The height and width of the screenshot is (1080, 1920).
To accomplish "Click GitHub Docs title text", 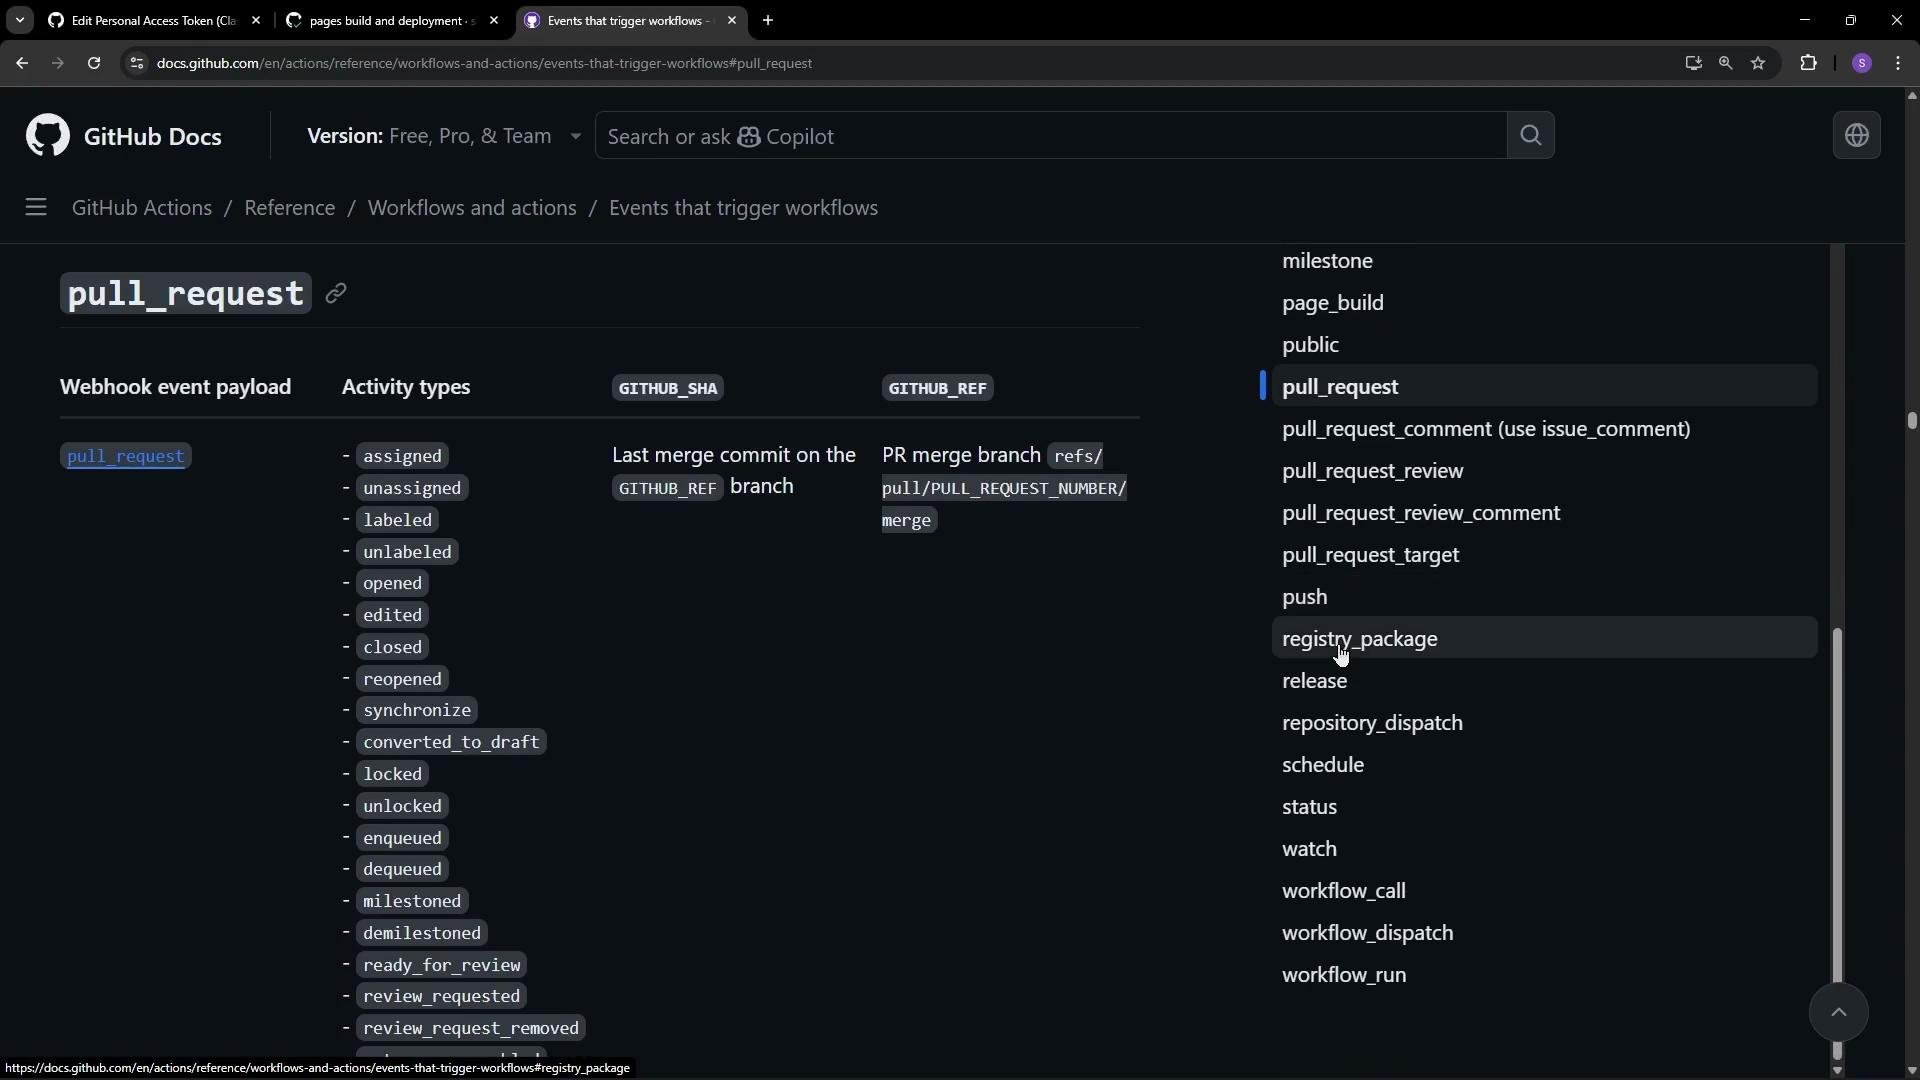I will coord(153,136).
